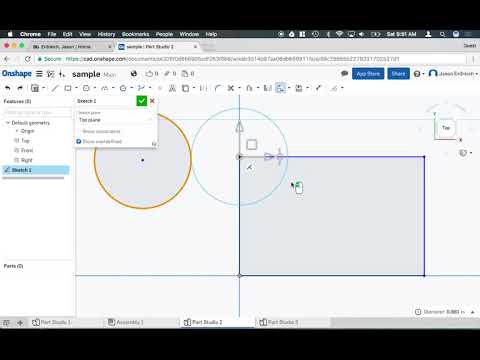Open the polygon tool dropdown arrow
The height and width of the screenshot is (360, 480).
pos(131,88)
